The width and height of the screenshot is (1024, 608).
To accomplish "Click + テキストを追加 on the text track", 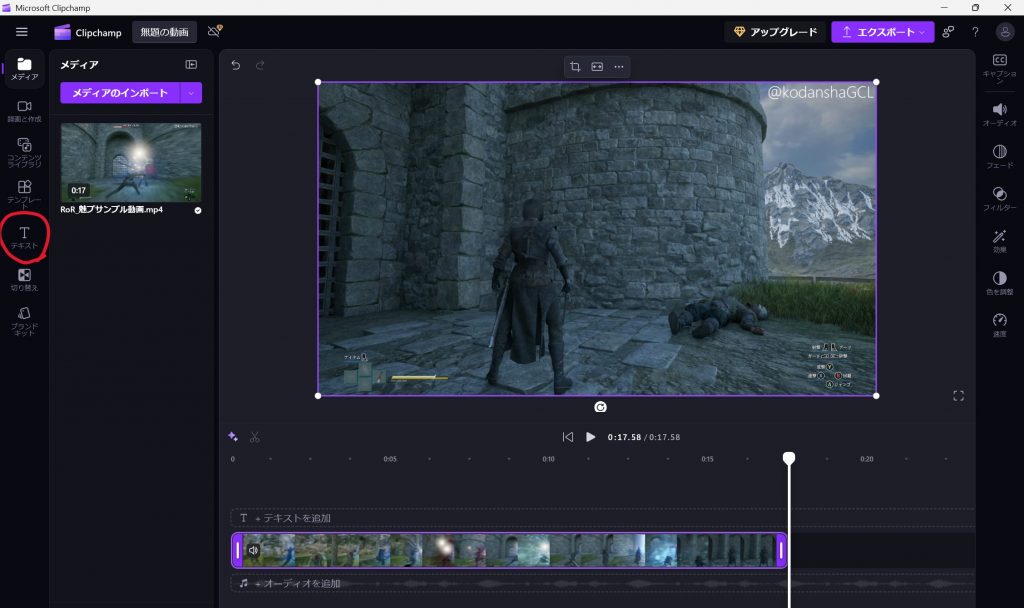I will (293, 518).
